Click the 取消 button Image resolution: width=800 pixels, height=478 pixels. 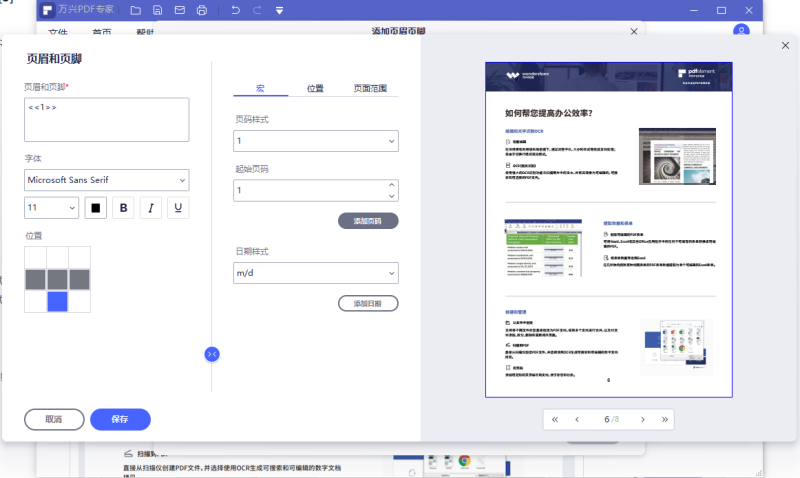(54, 419)
